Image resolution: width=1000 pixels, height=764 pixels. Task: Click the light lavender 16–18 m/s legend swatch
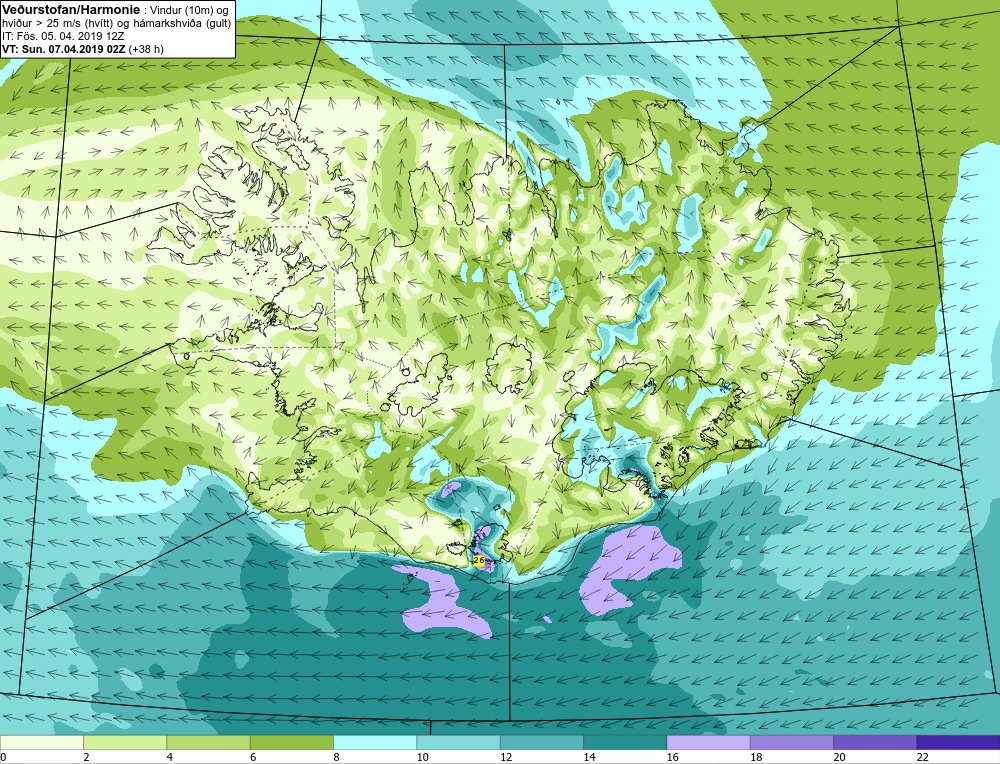[x=709, y=742]
